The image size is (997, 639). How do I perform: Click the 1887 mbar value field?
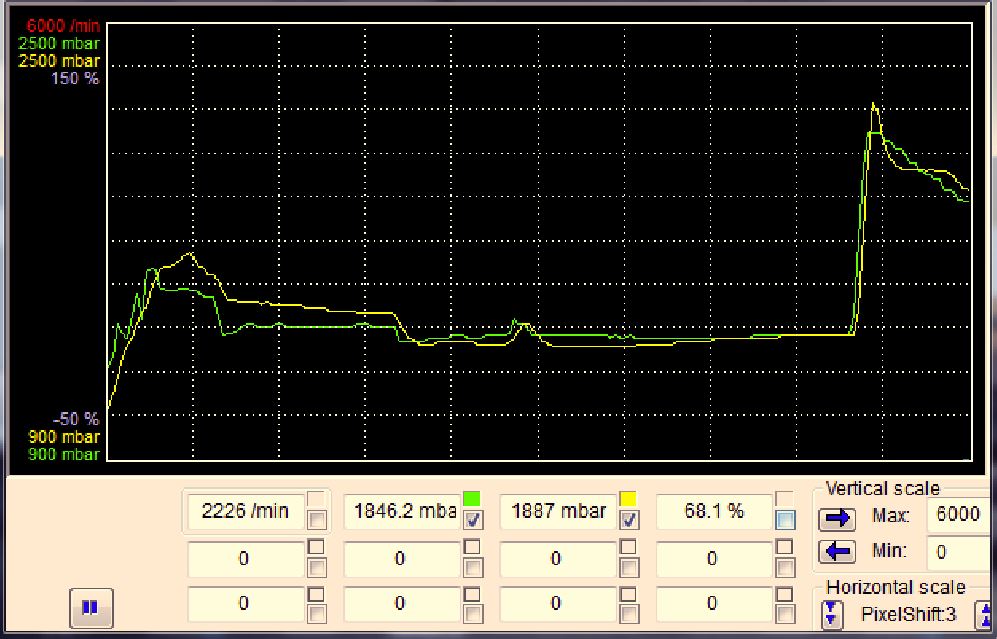point(558,511)
